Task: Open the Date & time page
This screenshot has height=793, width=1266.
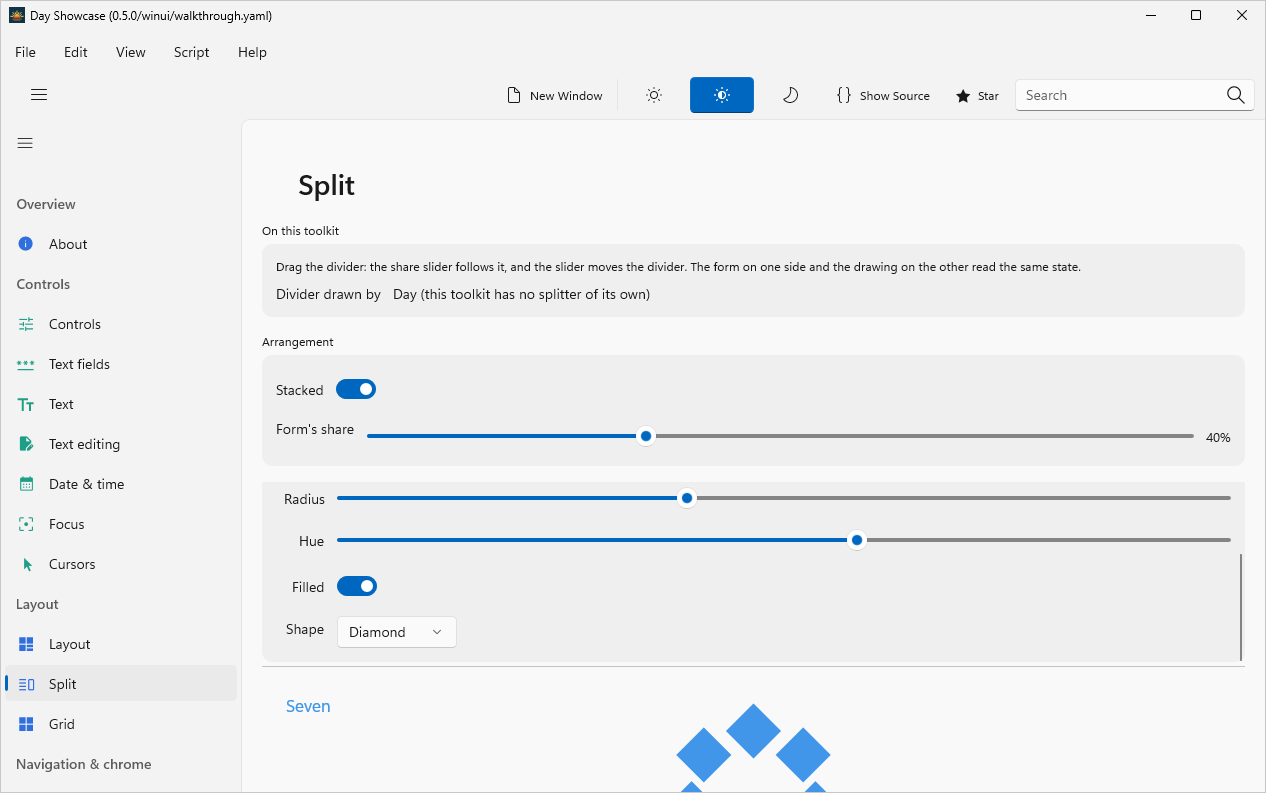Action: (x=121, y=484)
